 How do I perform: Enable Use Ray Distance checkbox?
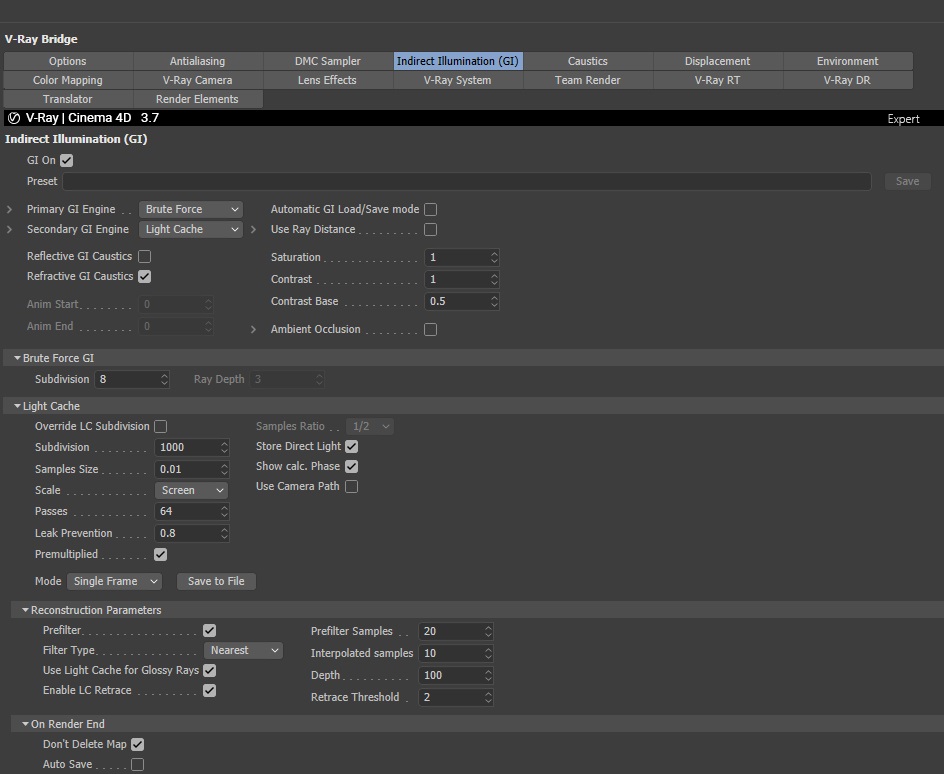pos(430,229)
